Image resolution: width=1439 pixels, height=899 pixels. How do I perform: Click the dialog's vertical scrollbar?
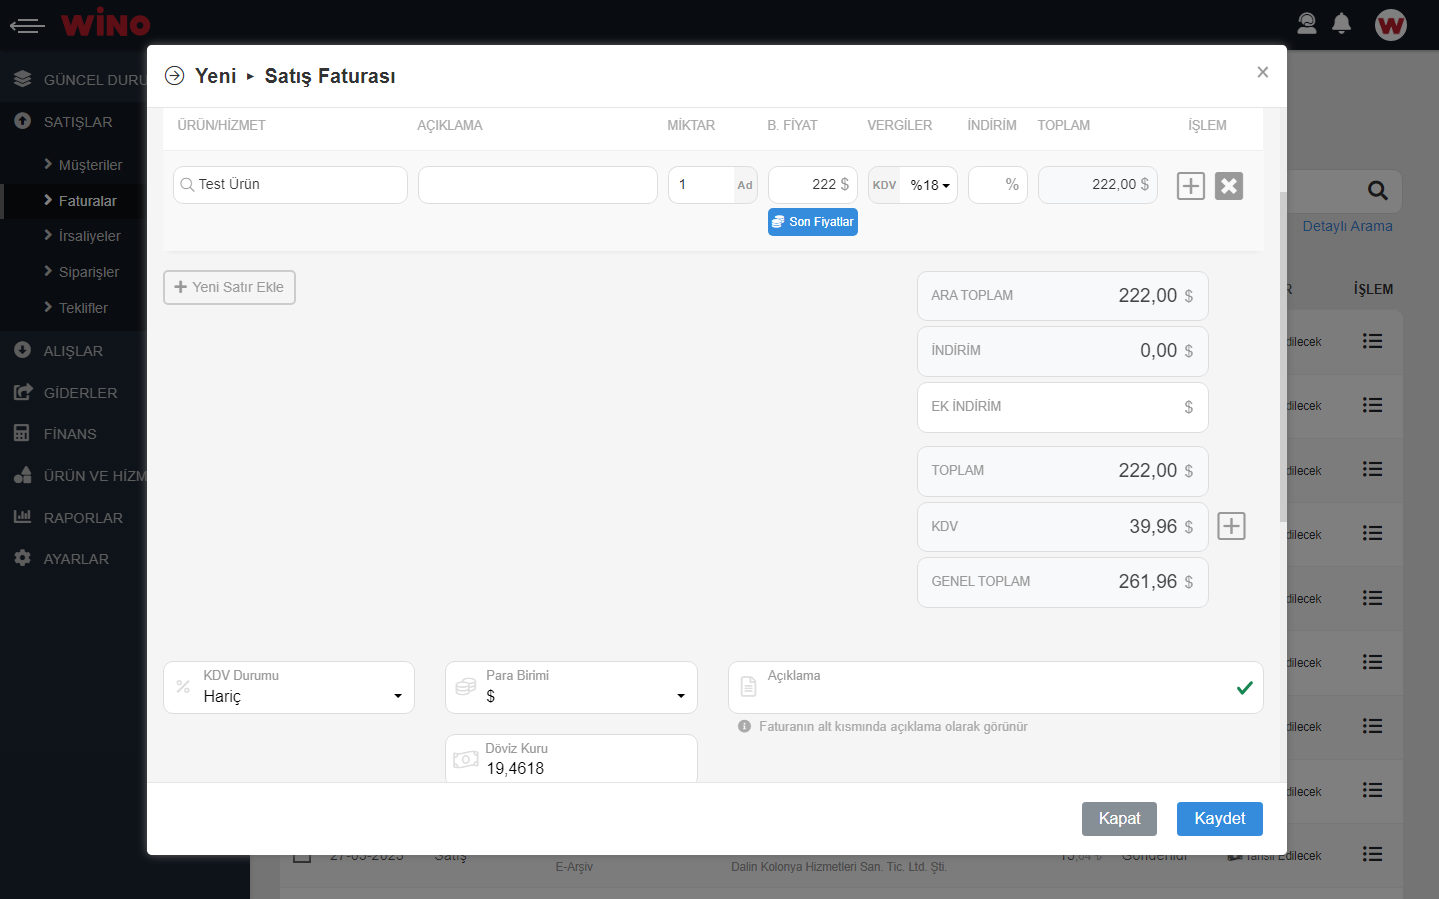coord(1283,350)
